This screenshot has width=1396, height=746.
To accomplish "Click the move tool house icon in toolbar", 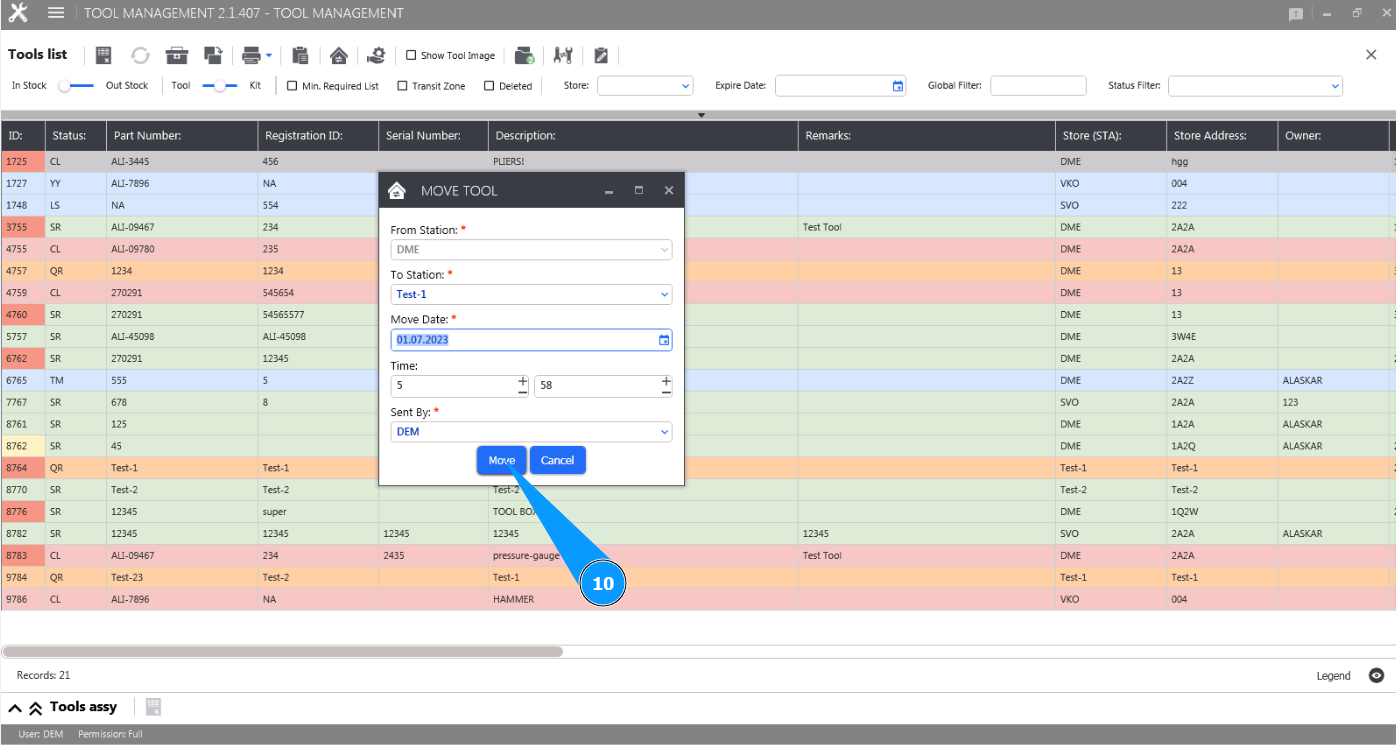I will (339, 55).
